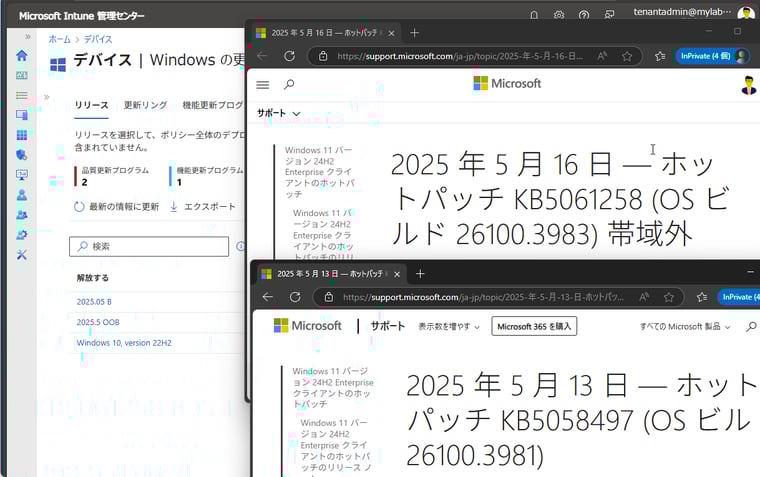
Task: Expand the Devices blade menu chevrons
Action: click(47, 97)
